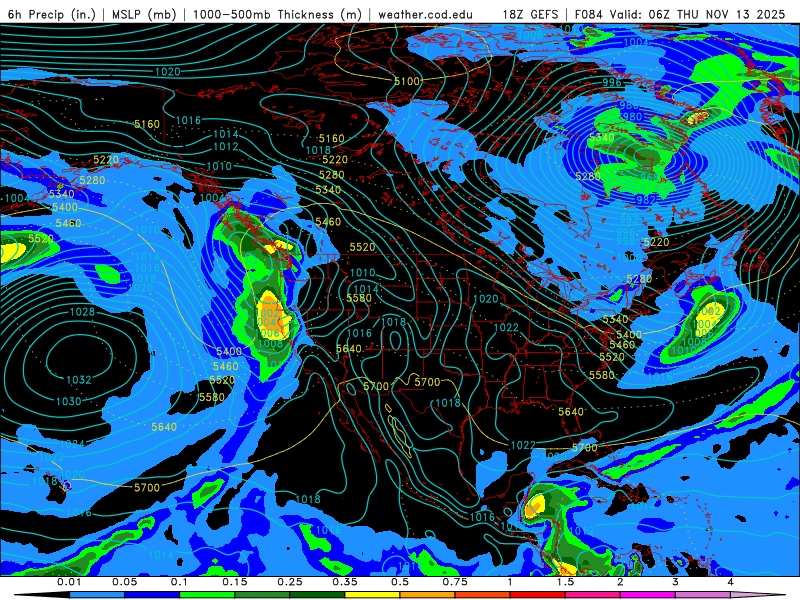Click the light blue 0.01–0.05 precipitation swatch

pyautogui.click(x=96, y=595)
